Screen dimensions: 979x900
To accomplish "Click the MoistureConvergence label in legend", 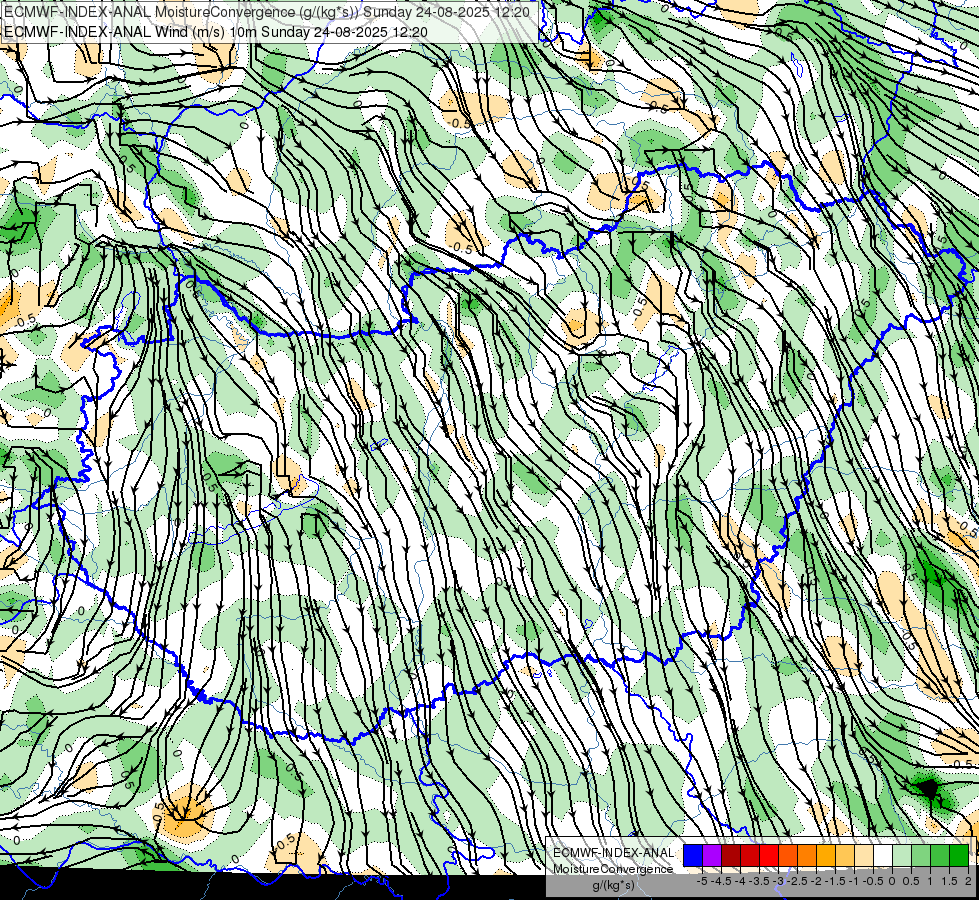I will tap(613, 869).
